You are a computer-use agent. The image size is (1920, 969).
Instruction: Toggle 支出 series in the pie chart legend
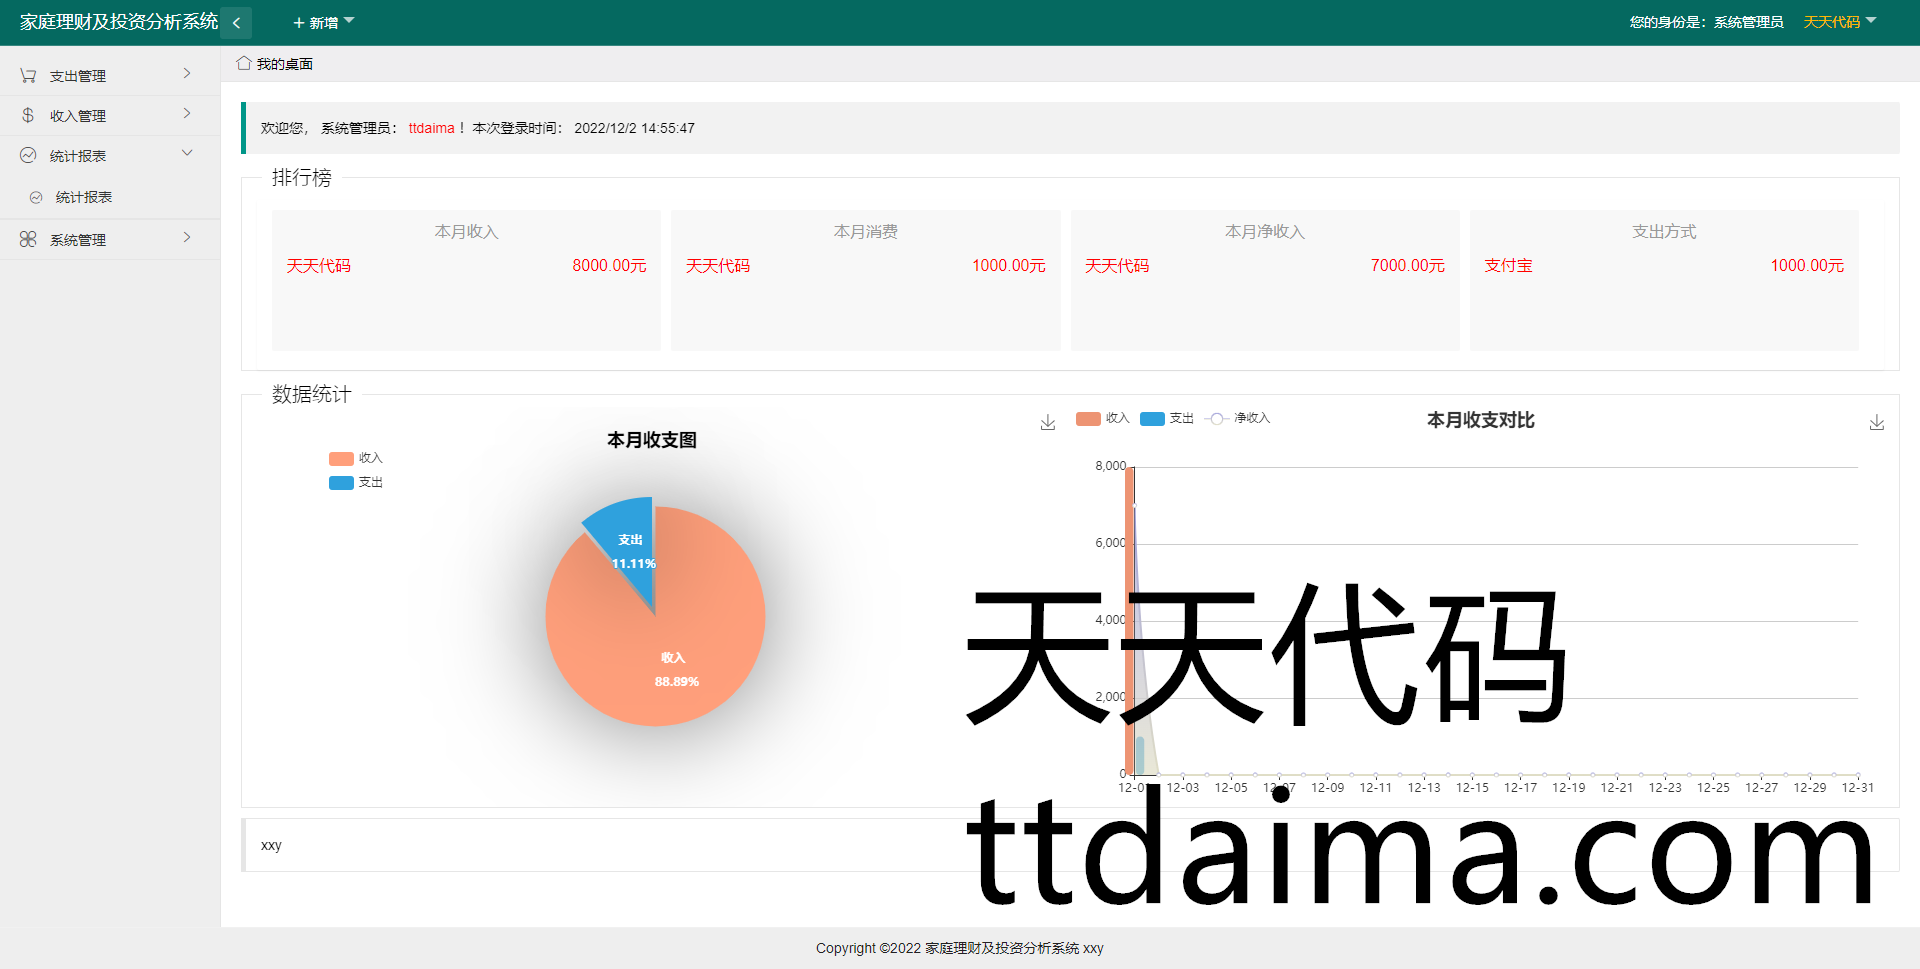tap(355, 482)
